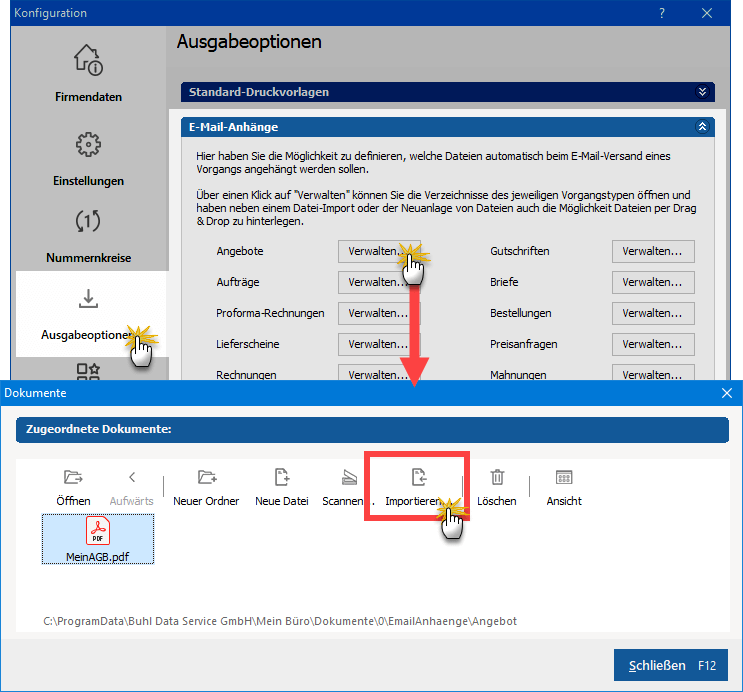The image size is (743, 692).
Task: Select the Einstellungen gear icon
Action: 88,147
